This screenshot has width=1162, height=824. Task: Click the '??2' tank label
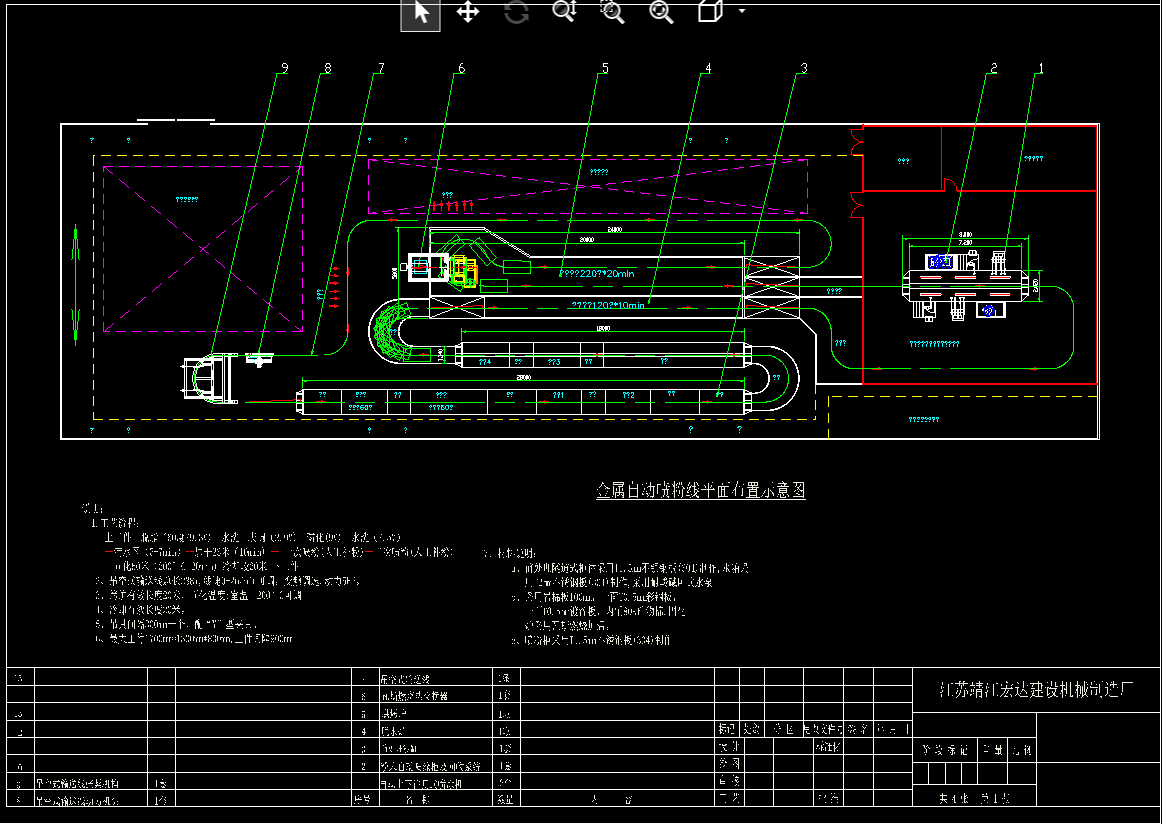pyautogui.click(x=628, y=395)
